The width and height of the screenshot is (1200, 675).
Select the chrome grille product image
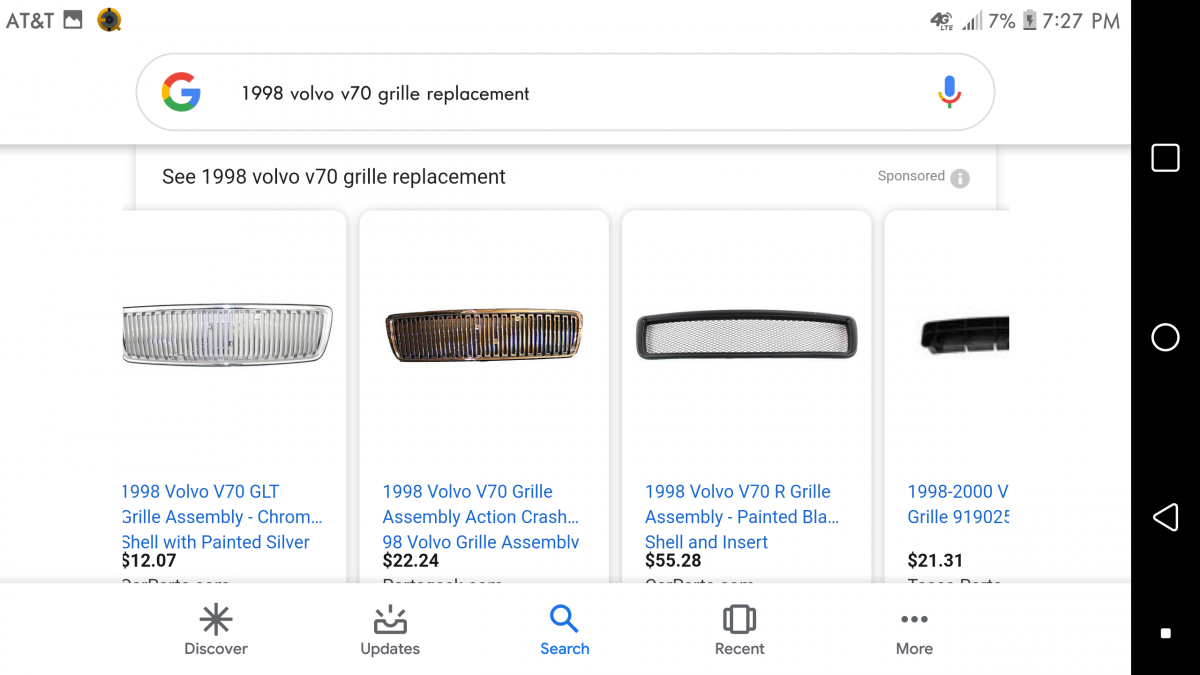(226, 335)
